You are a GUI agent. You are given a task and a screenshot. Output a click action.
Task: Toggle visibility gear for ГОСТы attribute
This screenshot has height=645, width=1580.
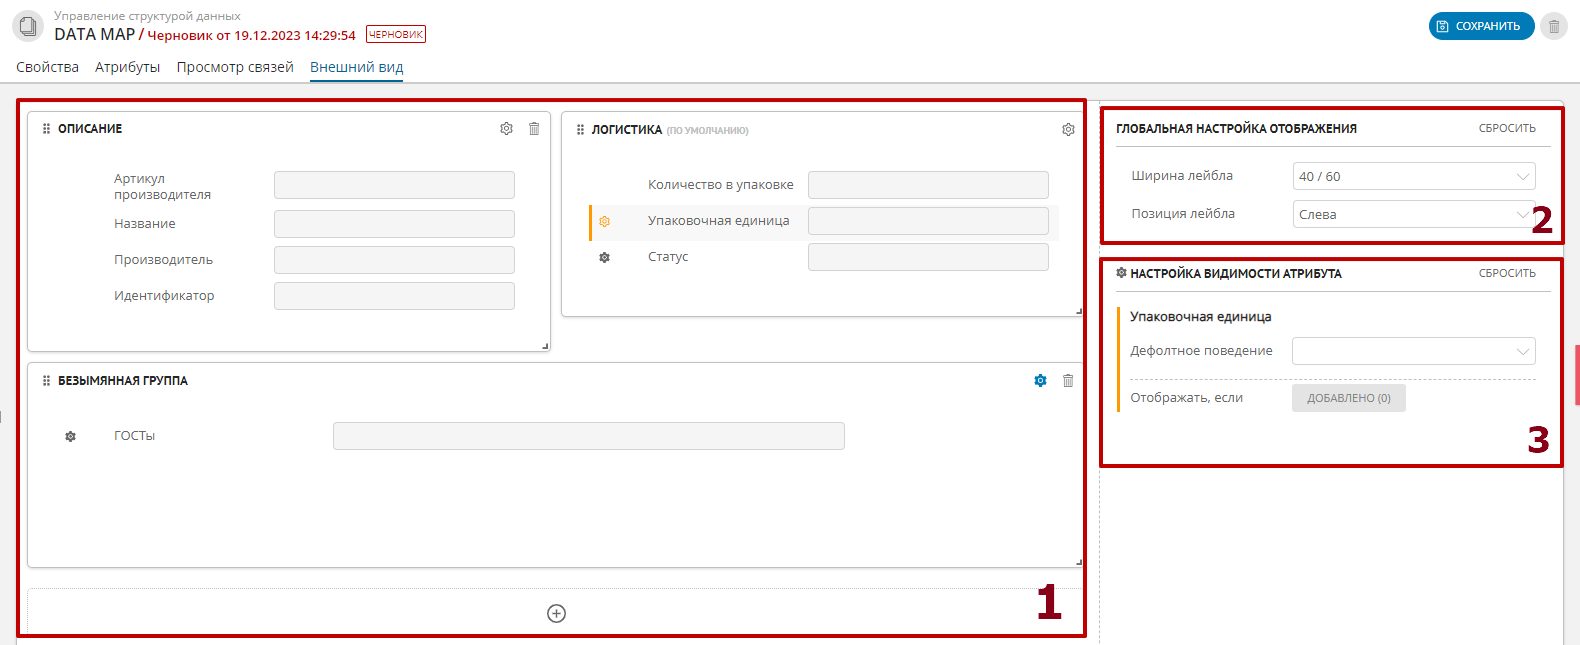(70, 437)
